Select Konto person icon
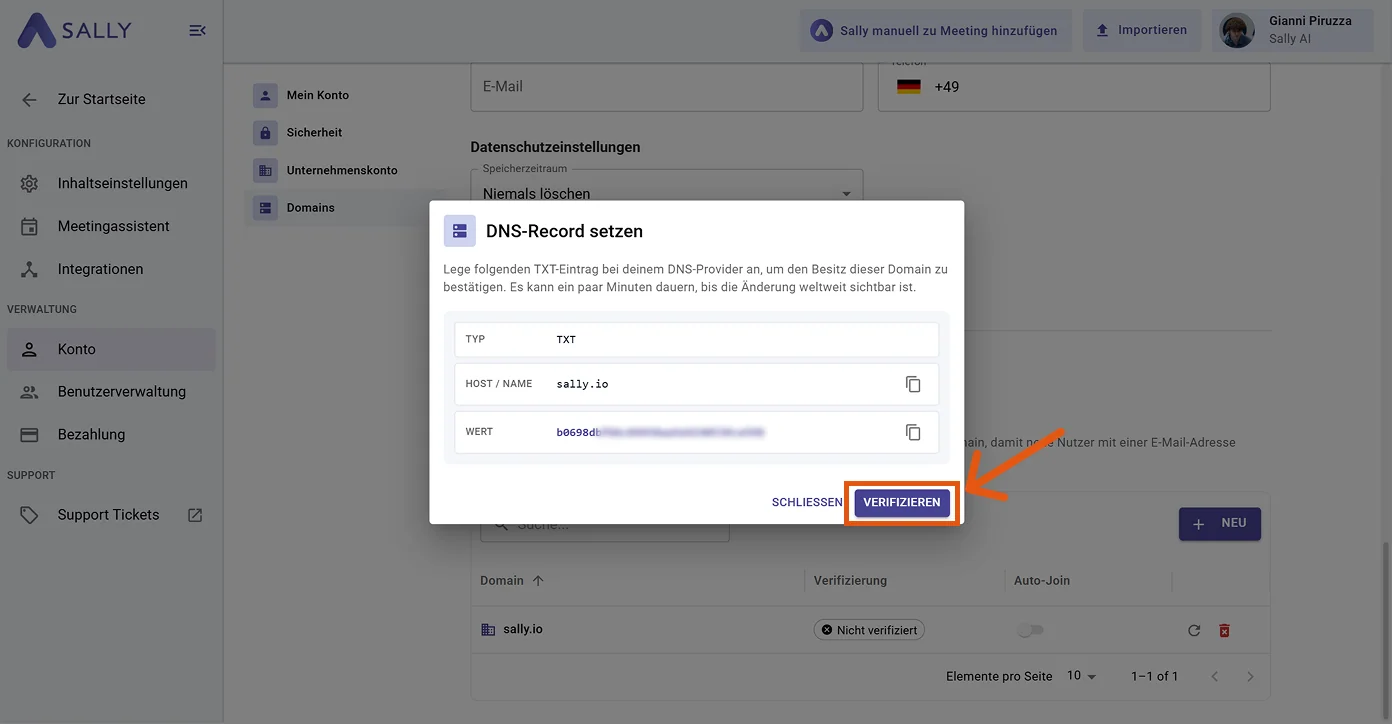 tap(29, 350)
